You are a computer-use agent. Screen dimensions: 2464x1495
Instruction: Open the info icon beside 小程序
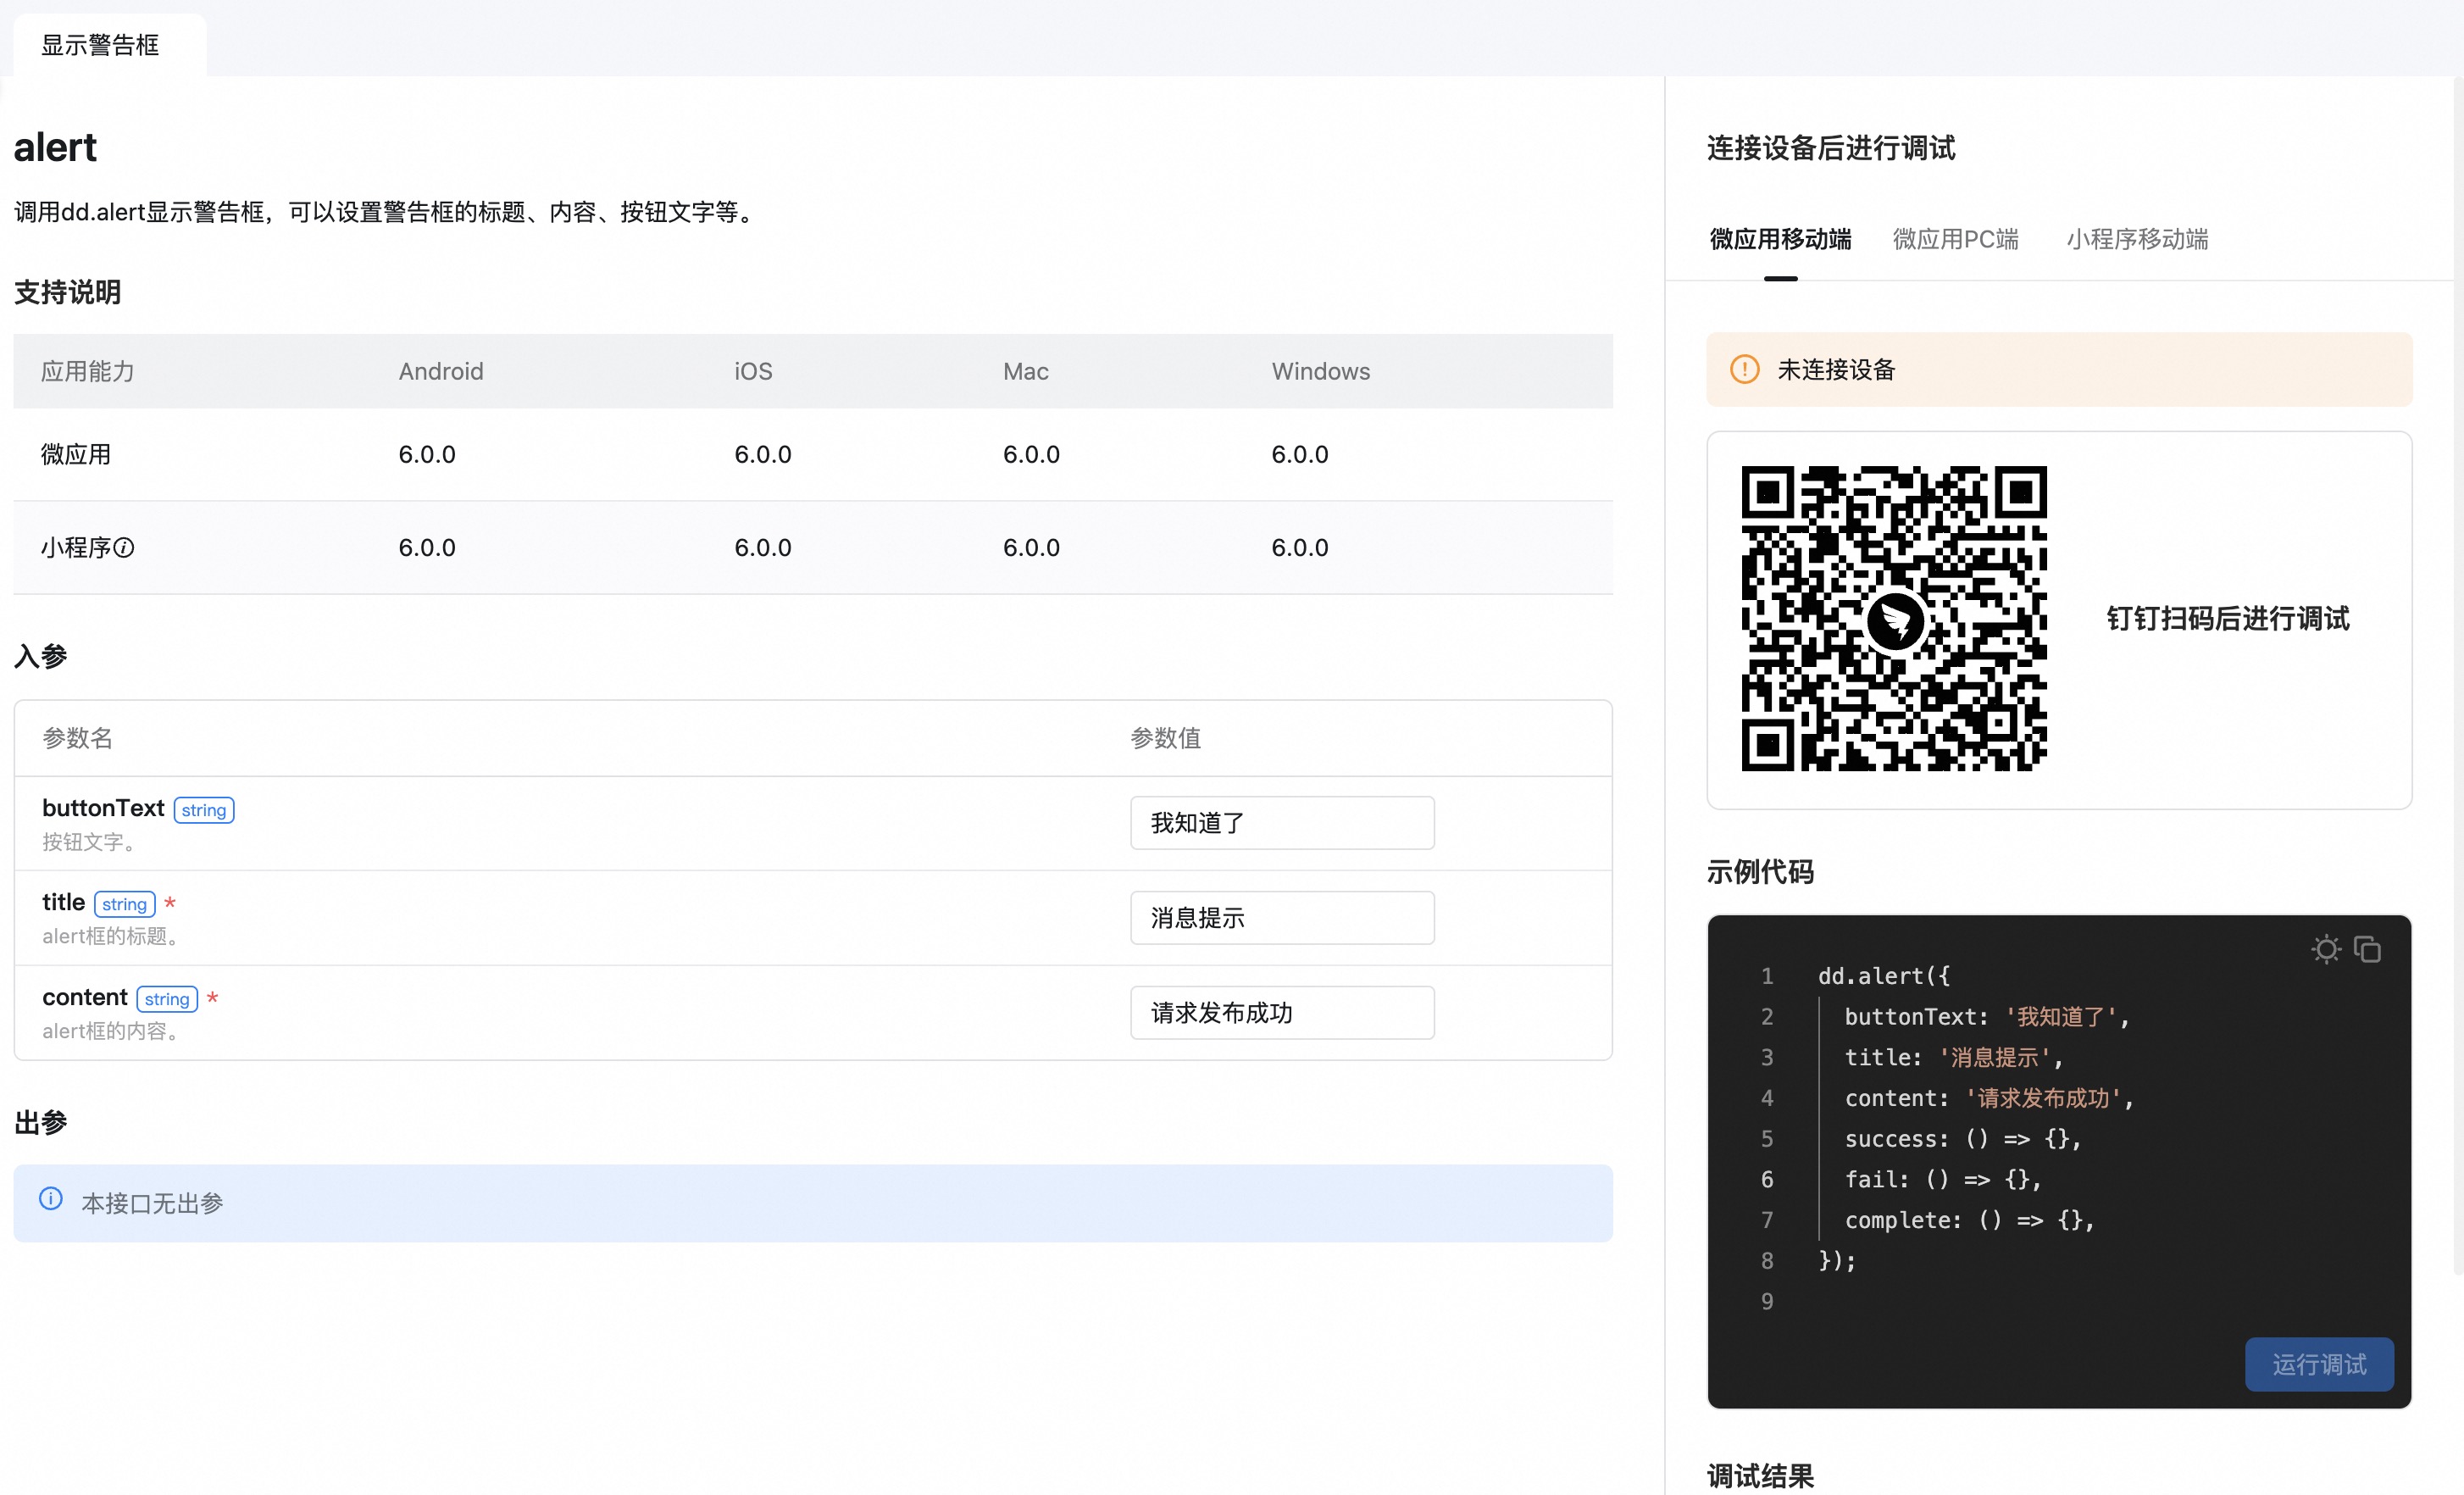pyautogui.click(x=124, y=548)
